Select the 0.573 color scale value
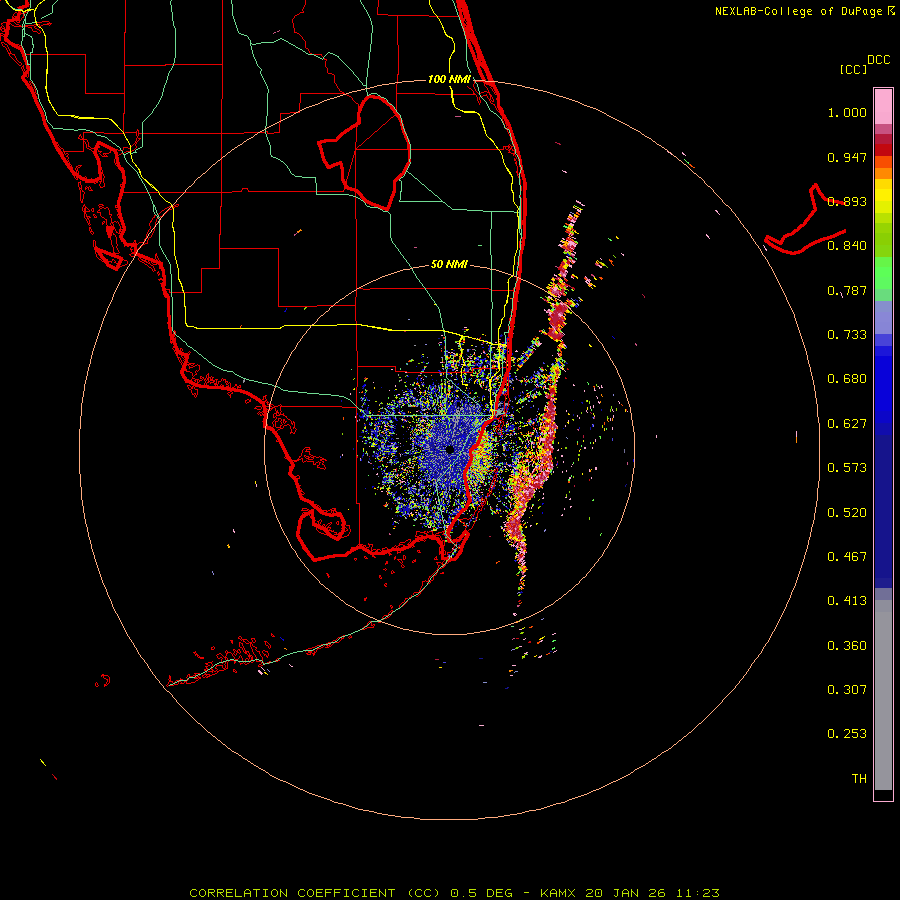900x900 pixels. [847, 468]
